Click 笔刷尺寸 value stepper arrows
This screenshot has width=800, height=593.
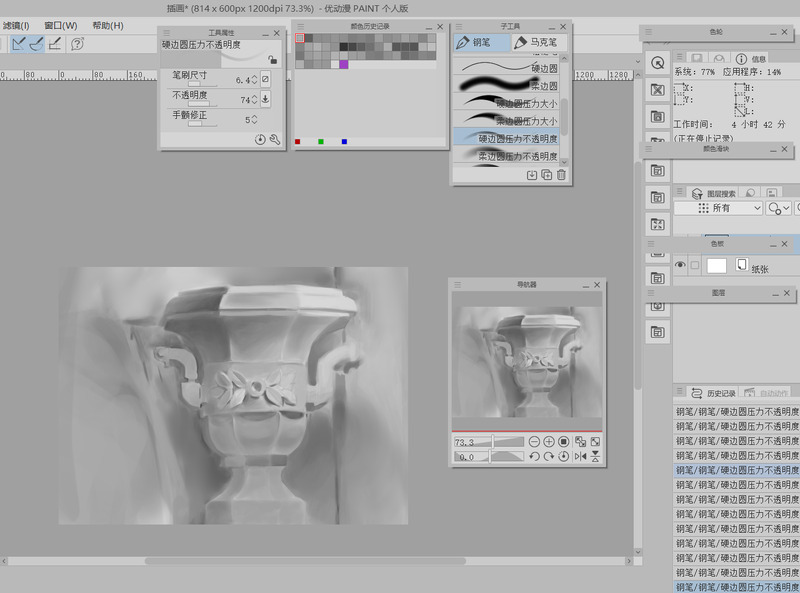click(x=254, y=79)
